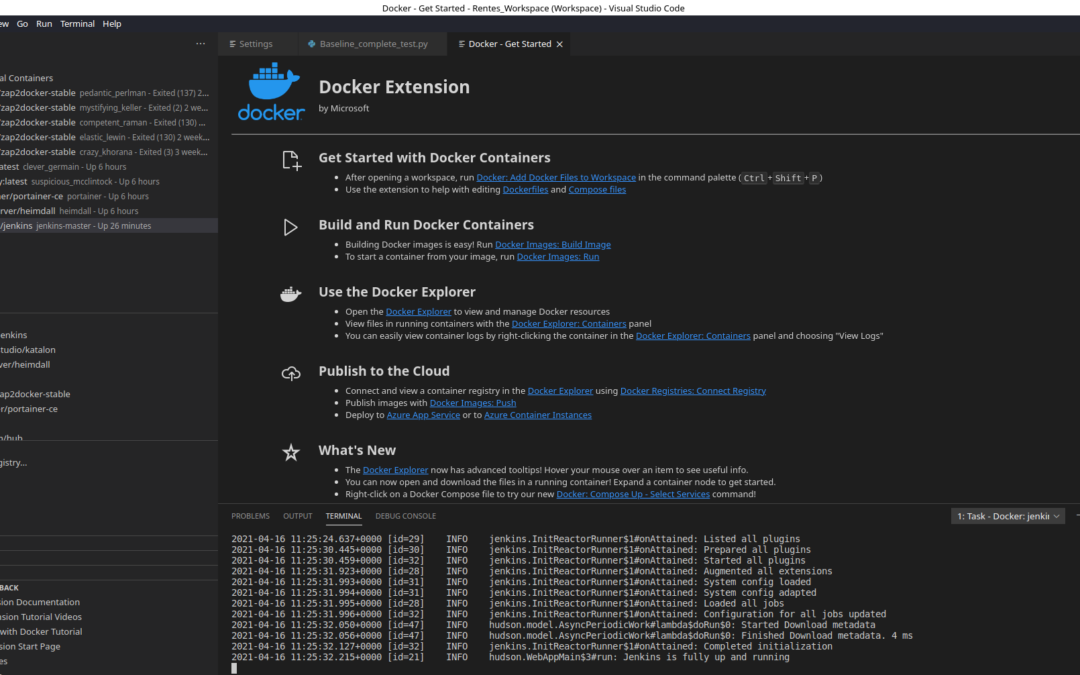Select the Docker - Get Started tab
1080x675 pixels.
509,44
